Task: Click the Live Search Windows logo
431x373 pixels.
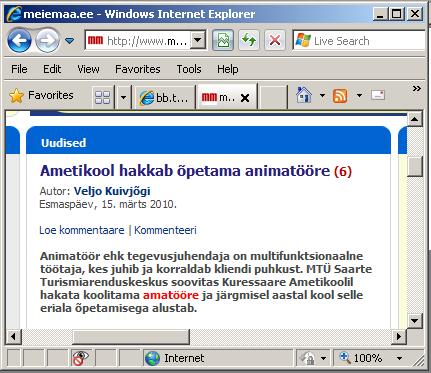Action: [x=303, y=40]
